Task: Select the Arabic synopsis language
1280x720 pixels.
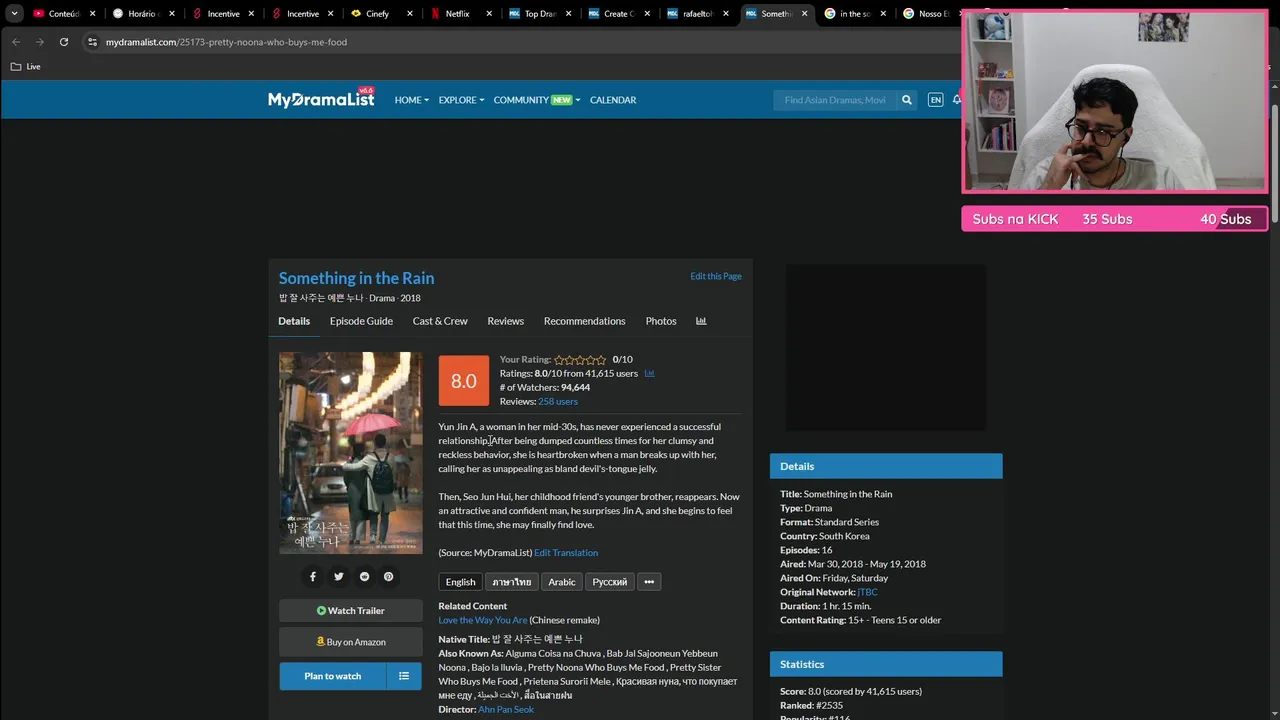Action: coord(562,582)
